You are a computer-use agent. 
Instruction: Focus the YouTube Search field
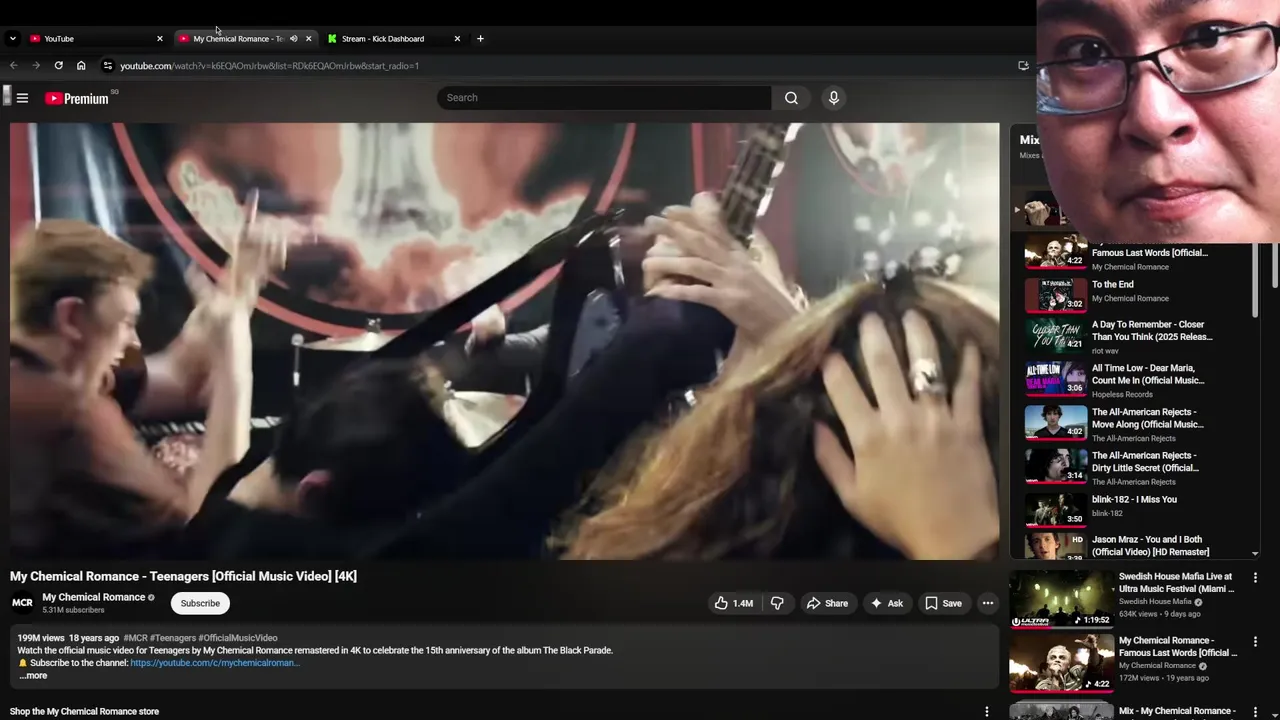click(604, 98)
